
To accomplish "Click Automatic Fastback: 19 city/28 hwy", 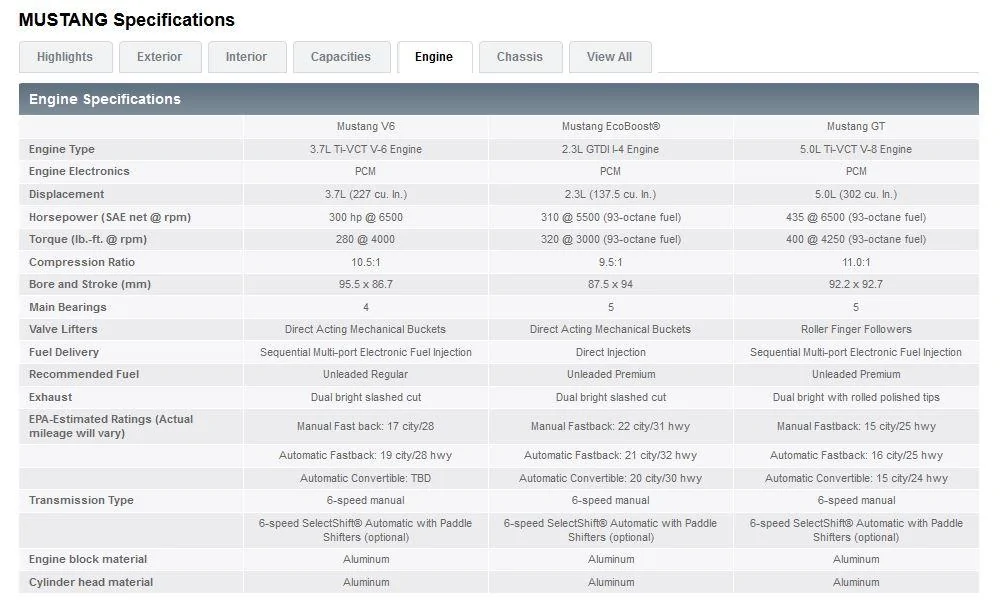I will pyautogui.click(x=365, y=455).
